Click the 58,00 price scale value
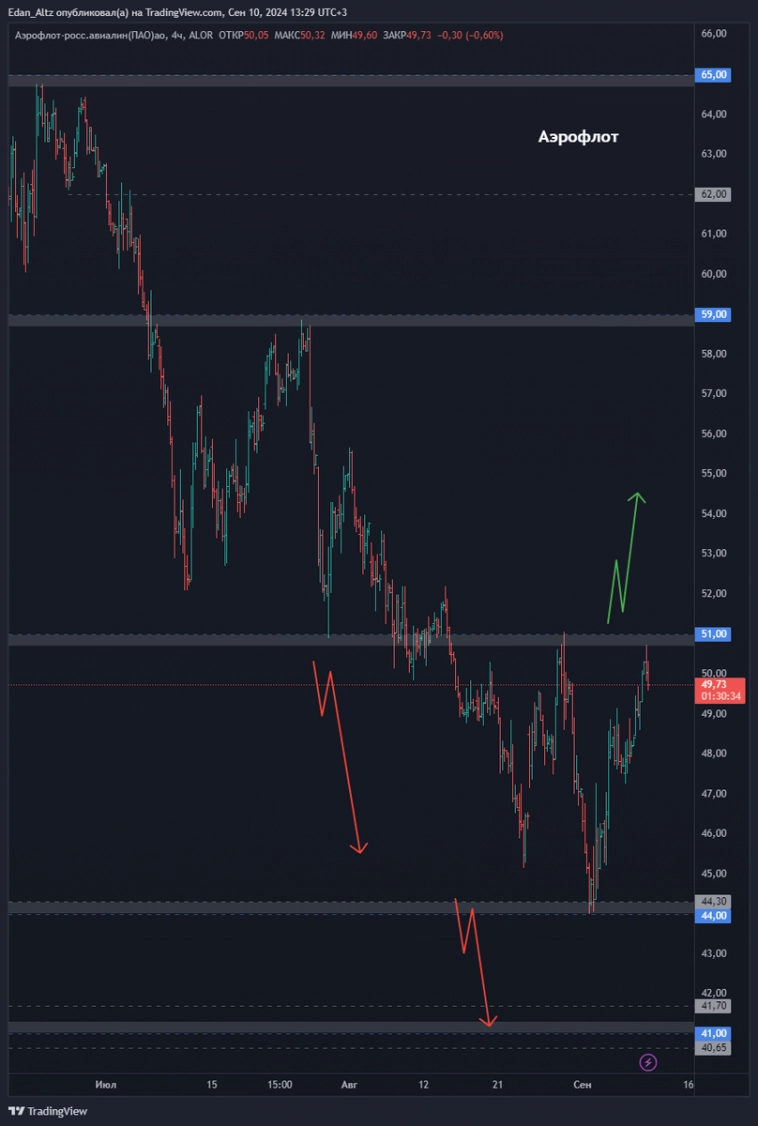Image resolution: width=758 pixels, height=1126 pixels. click(x=715, y=353)
